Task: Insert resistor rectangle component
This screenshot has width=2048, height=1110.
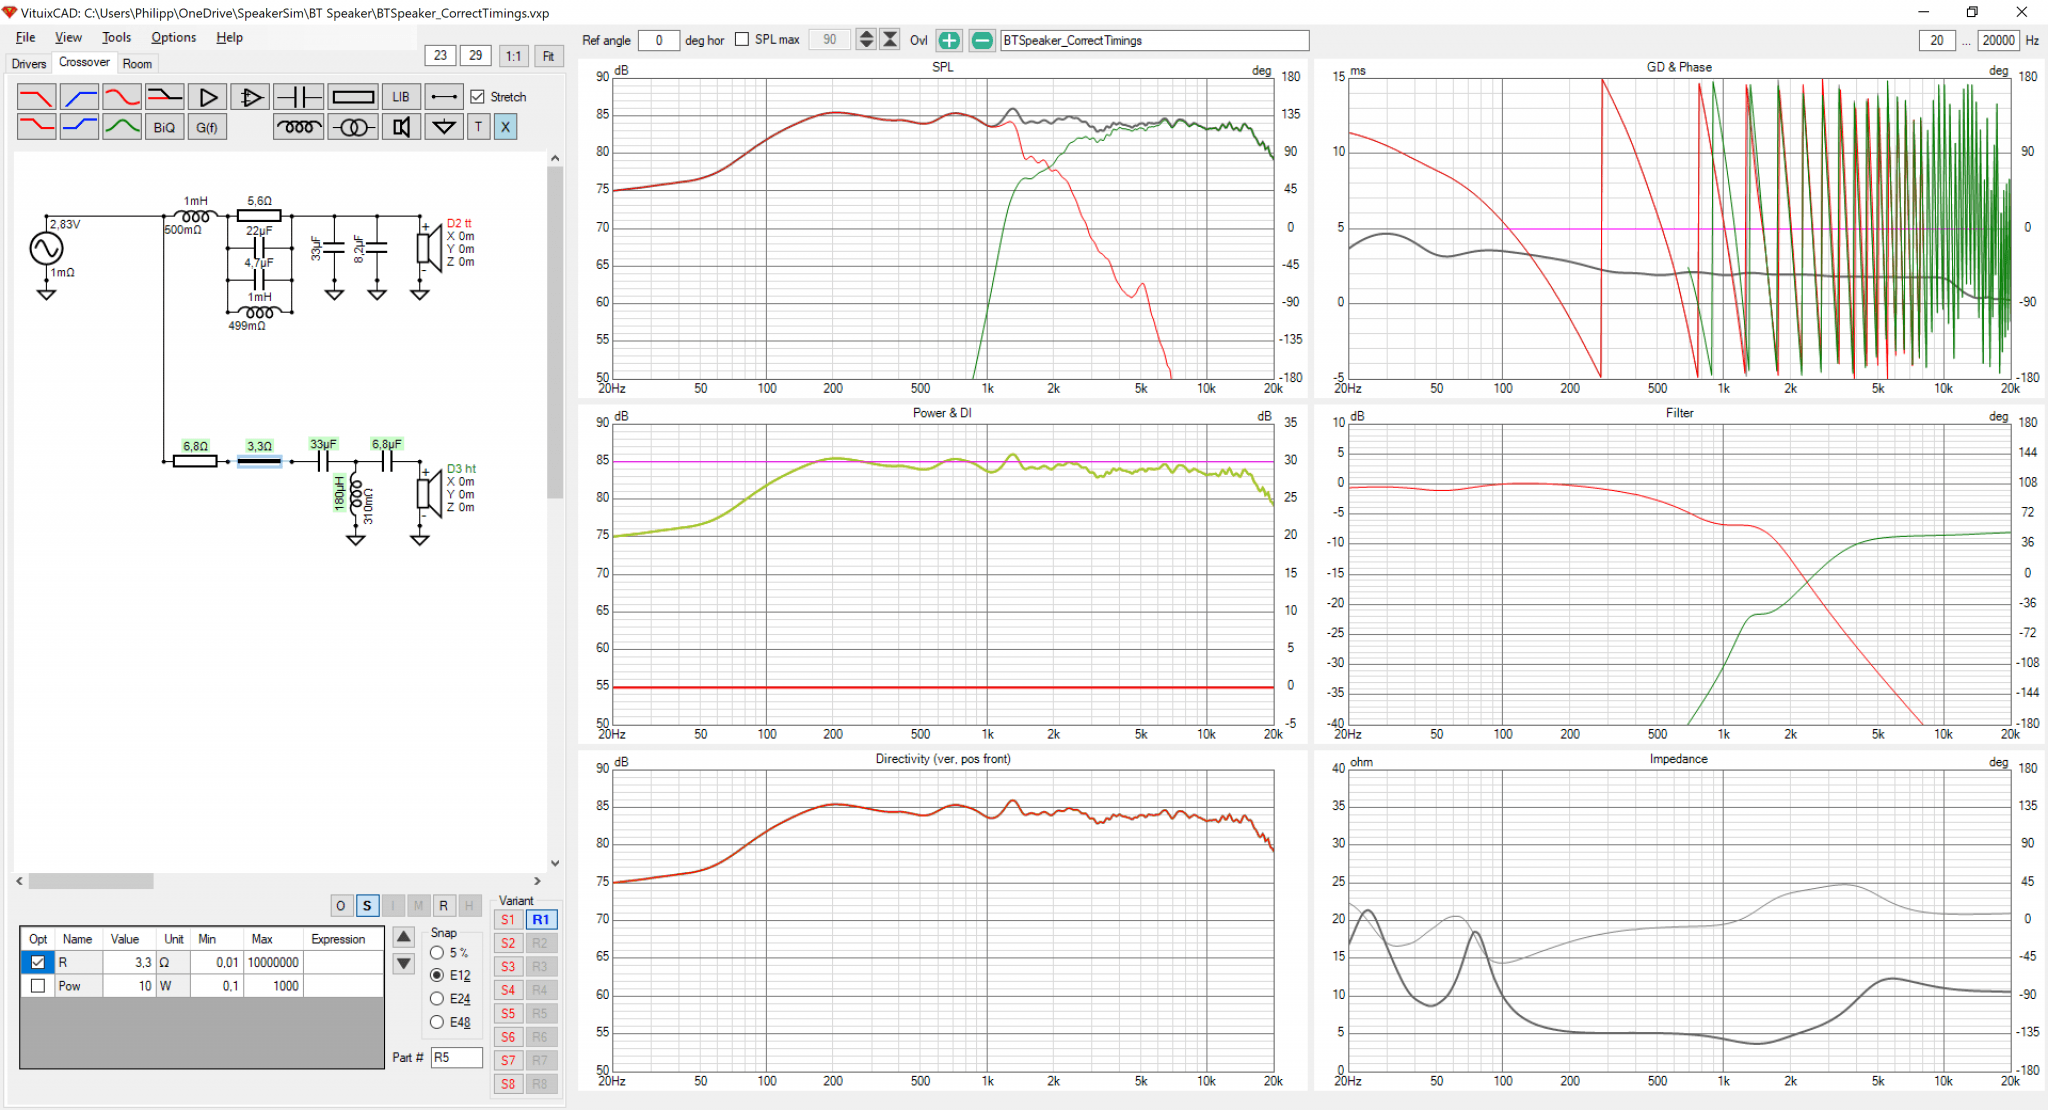Action: tap(353, 97)
